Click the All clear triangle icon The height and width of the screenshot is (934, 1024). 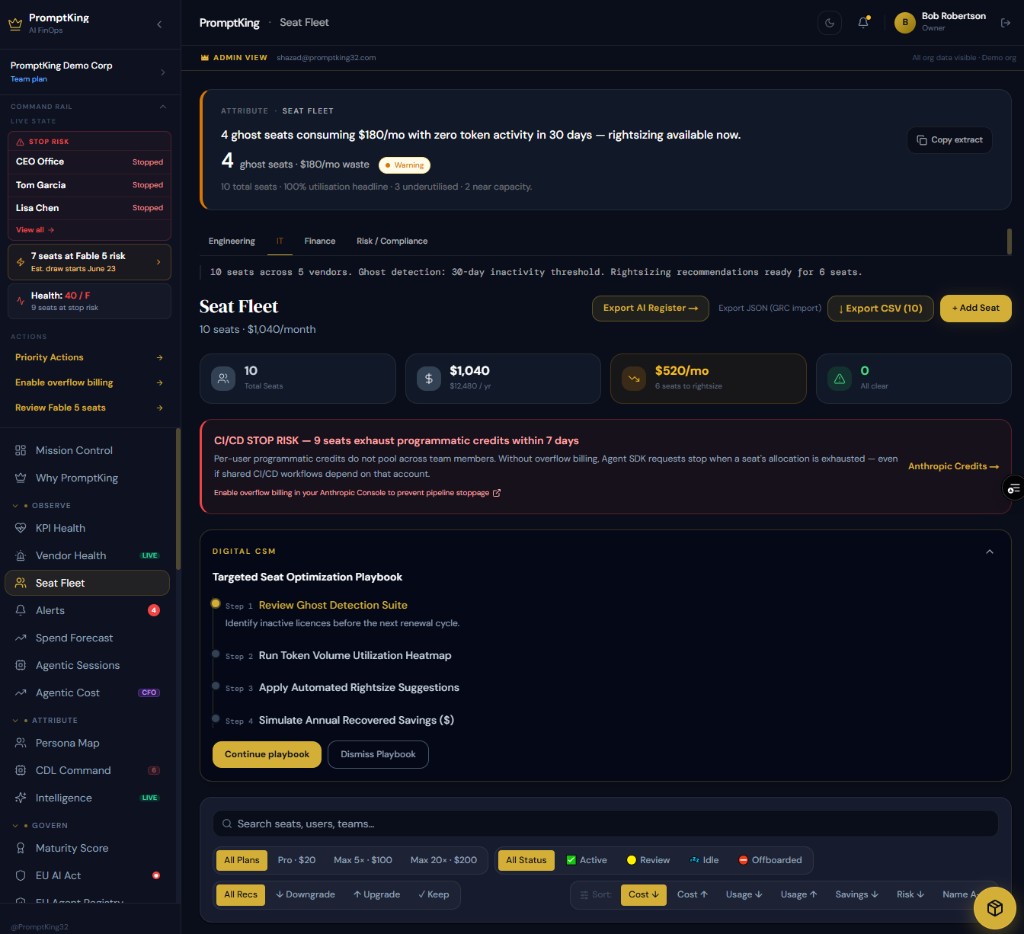(x=839, y=378)
